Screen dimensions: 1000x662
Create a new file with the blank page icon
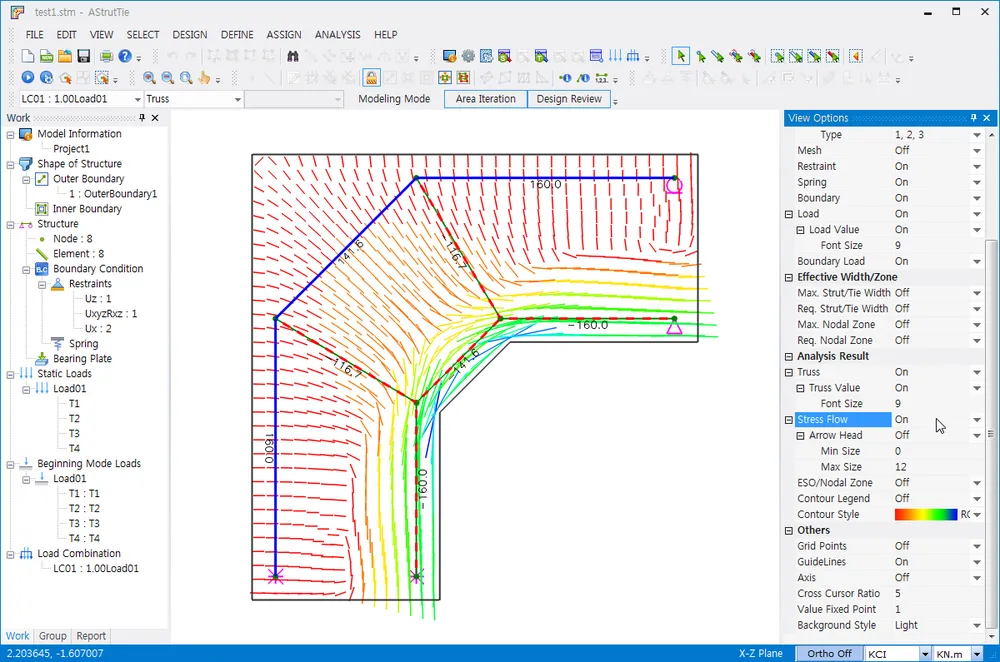point(27,56)
